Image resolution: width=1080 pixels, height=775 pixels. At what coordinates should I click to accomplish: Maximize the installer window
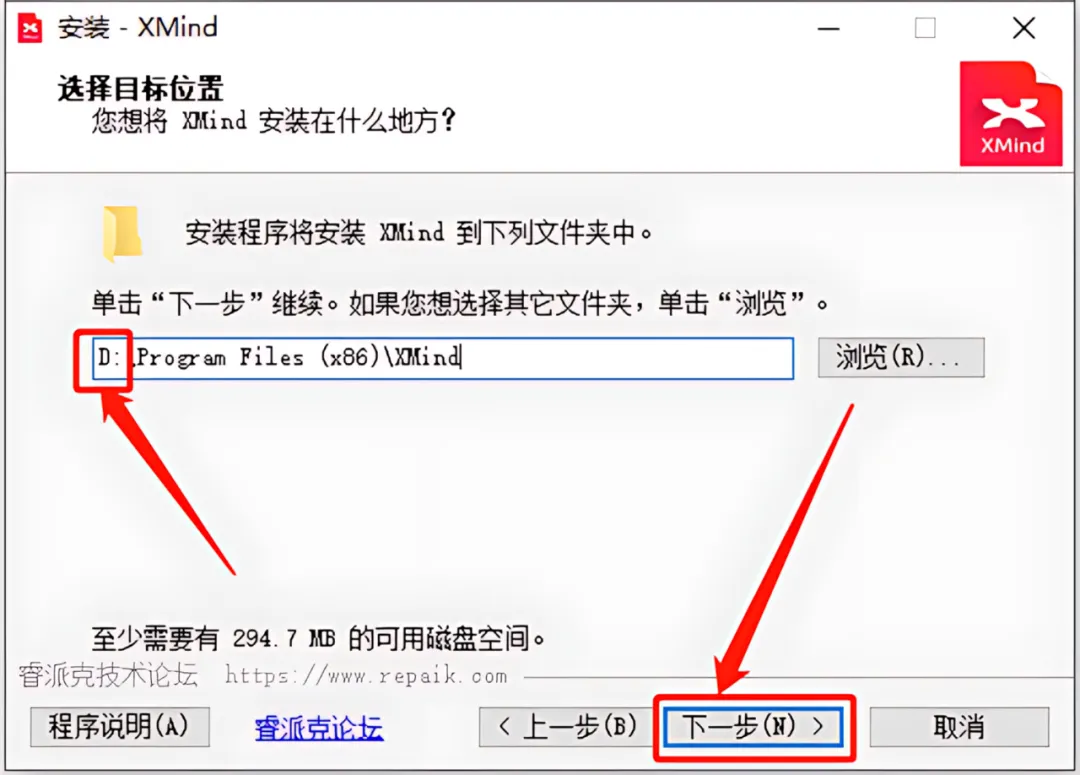925,29
